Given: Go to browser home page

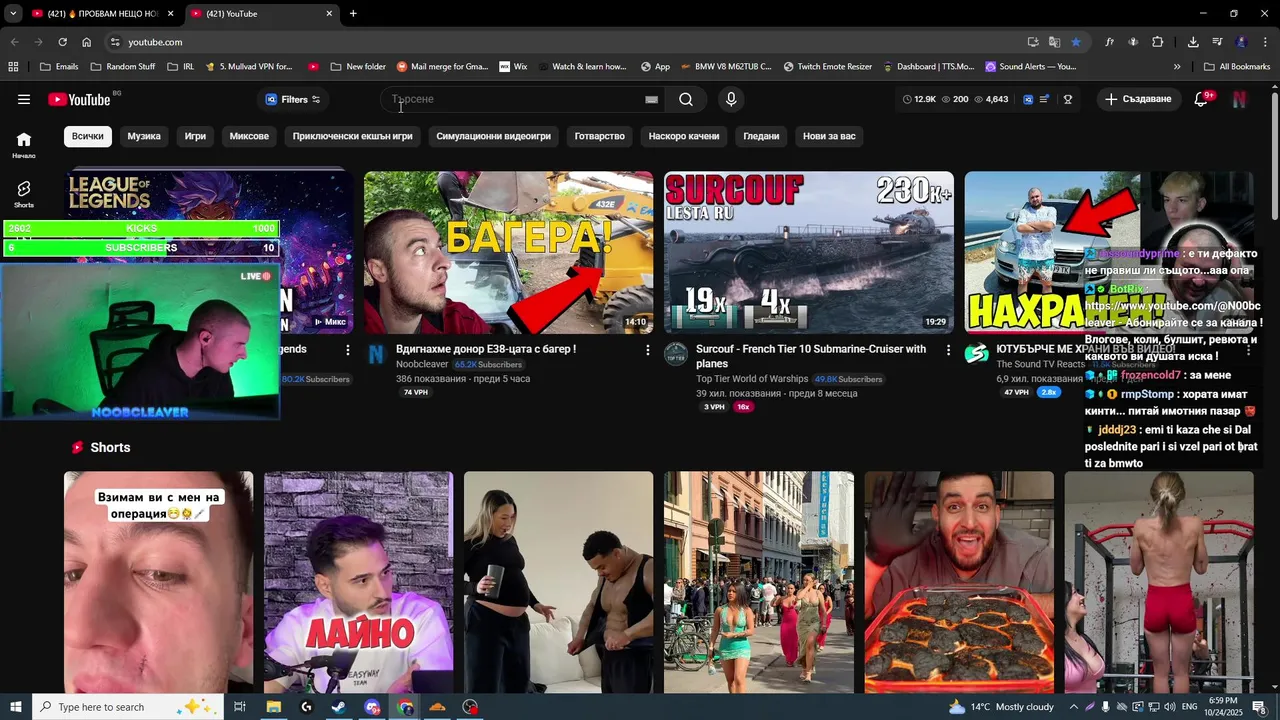Looking at the screenshot, I should point(86,42).
